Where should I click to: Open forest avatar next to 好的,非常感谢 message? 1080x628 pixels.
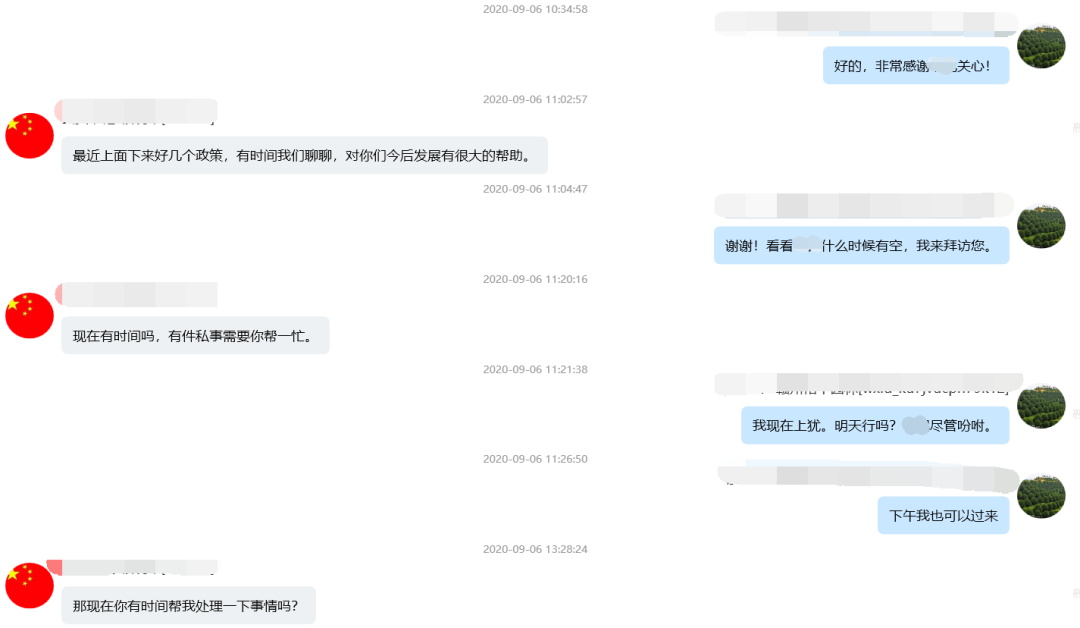(1041, 46)
